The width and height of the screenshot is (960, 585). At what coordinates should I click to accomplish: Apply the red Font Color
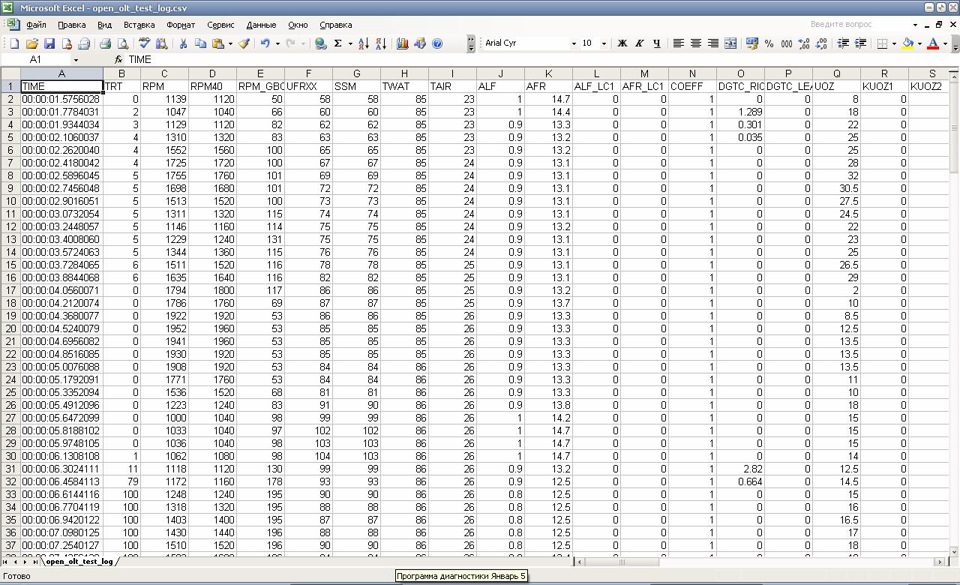pos(933,43)
